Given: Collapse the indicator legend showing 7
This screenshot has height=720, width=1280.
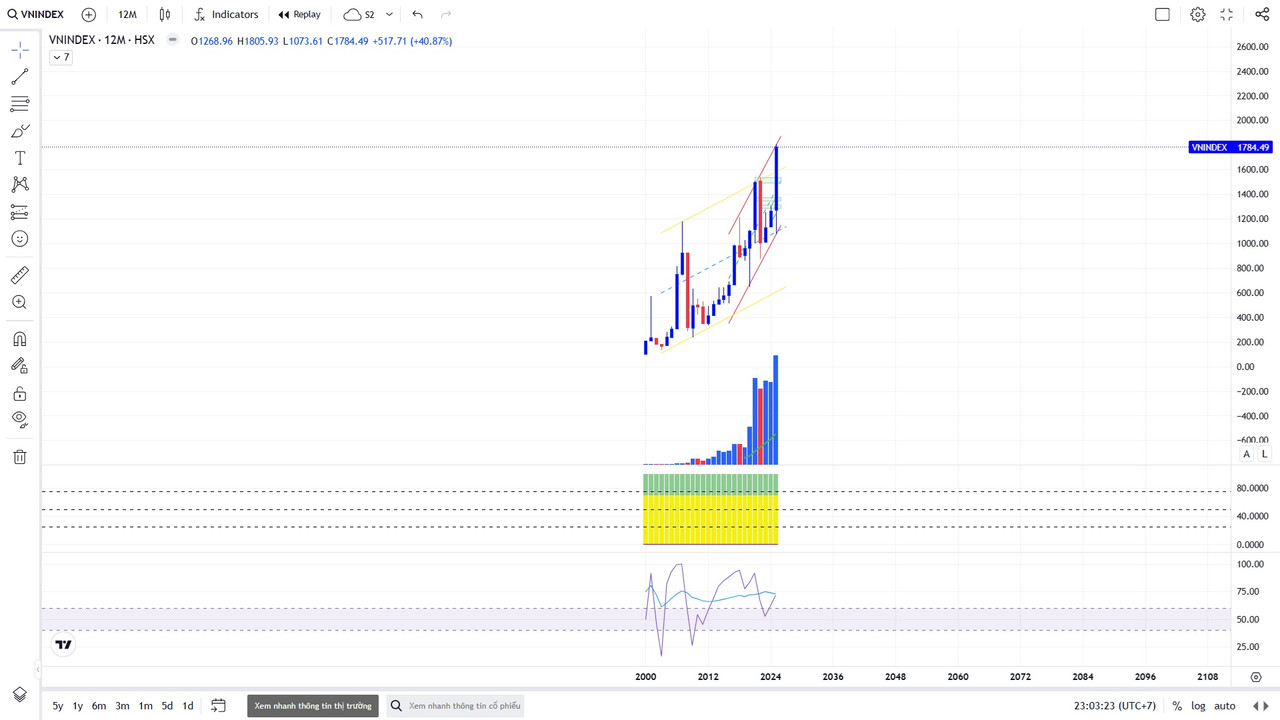Looking at the screenshot, I should (61, 57).
